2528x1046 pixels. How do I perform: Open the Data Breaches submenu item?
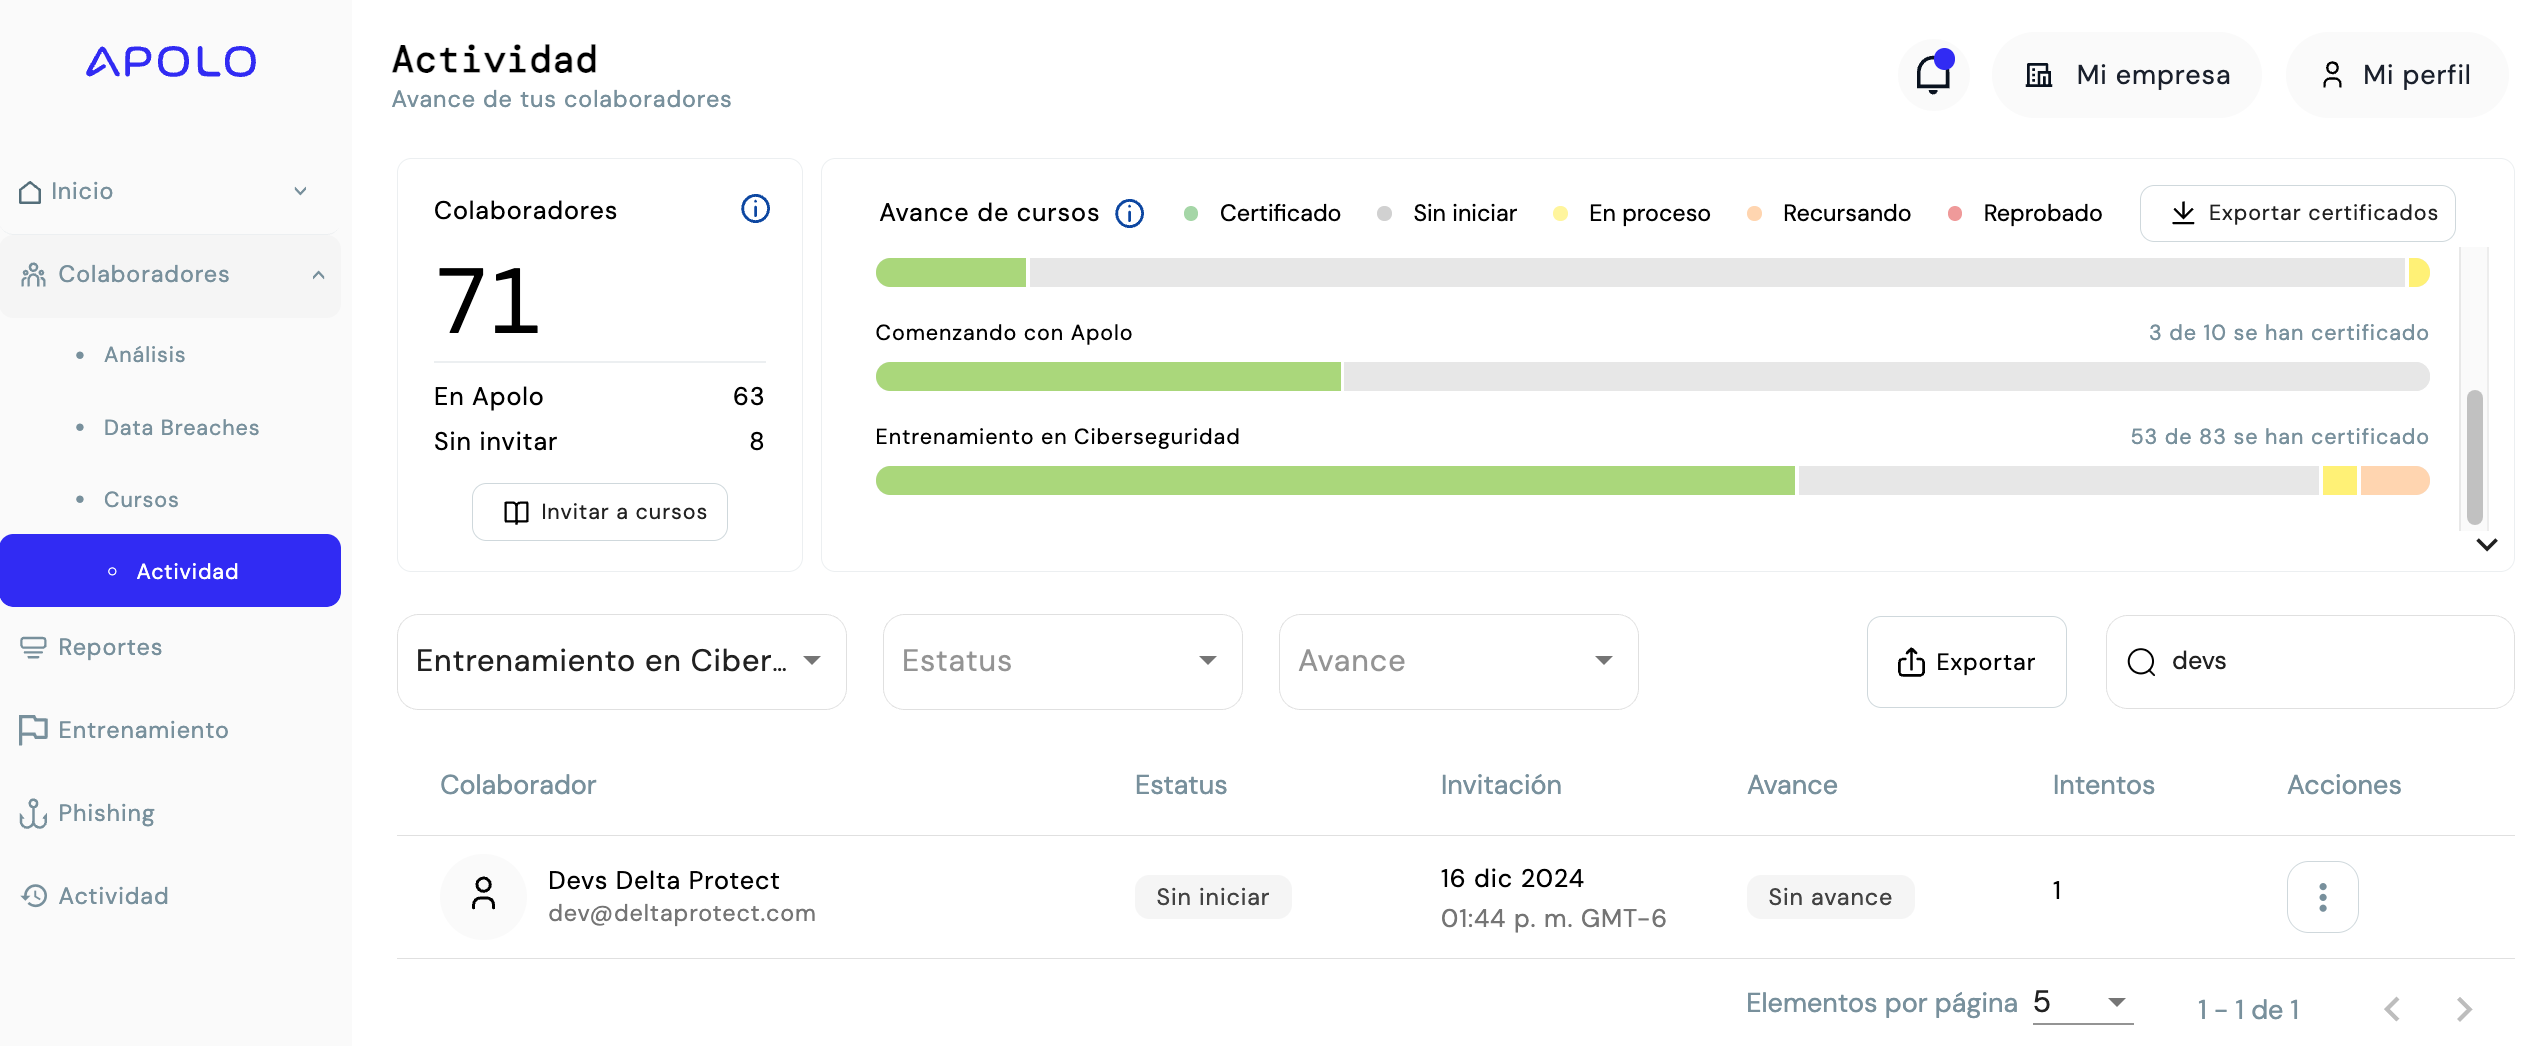click(181, 428)
